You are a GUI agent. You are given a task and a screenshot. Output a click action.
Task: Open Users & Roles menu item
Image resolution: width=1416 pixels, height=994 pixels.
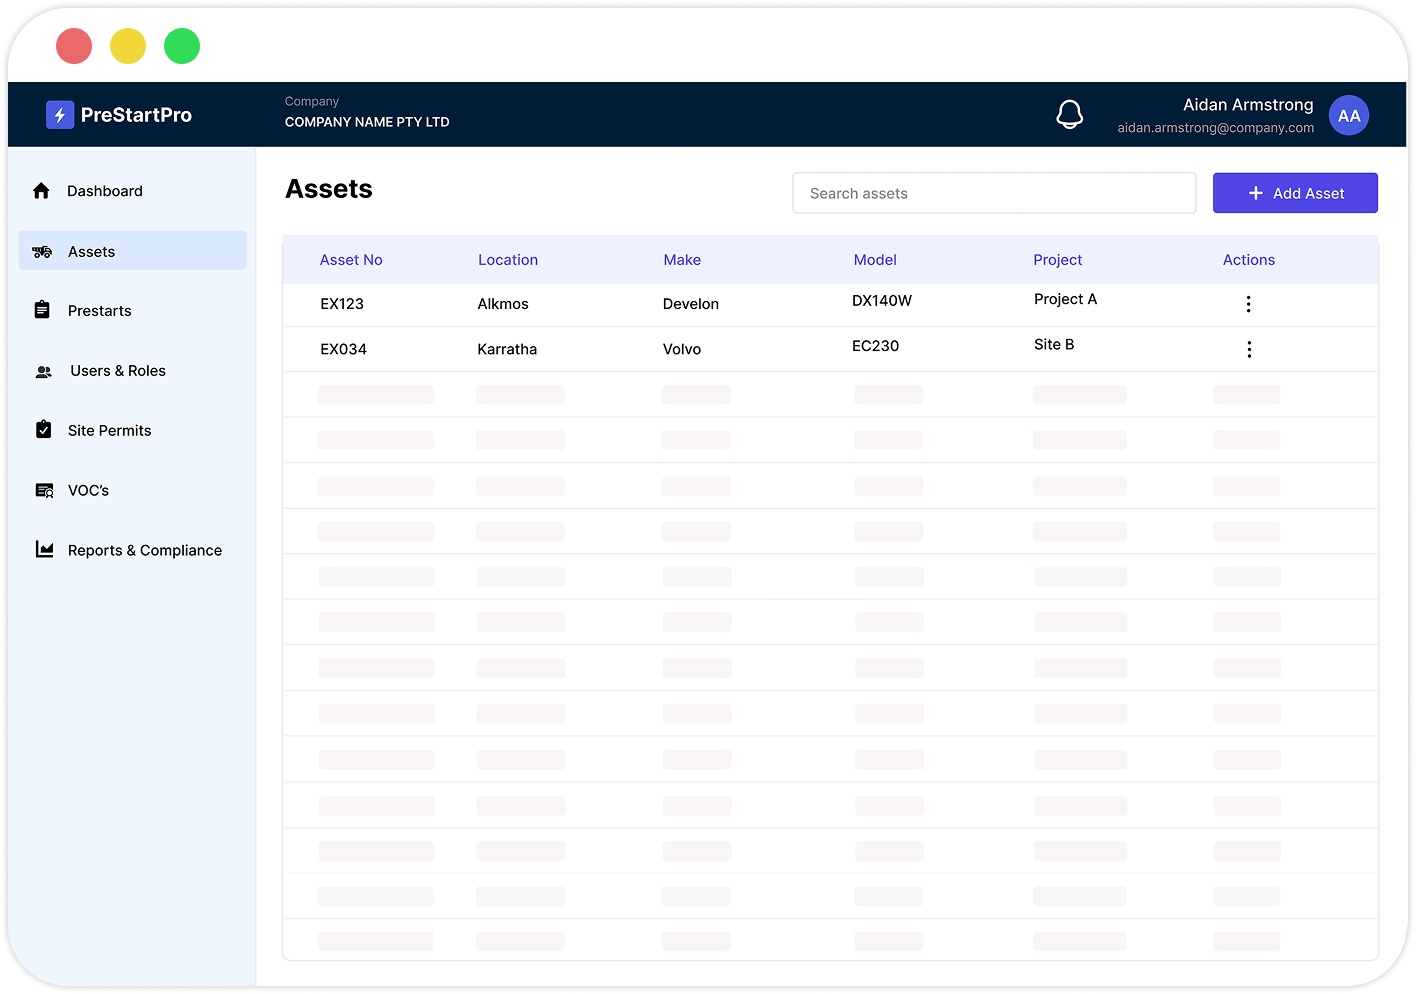click(118, 371)
